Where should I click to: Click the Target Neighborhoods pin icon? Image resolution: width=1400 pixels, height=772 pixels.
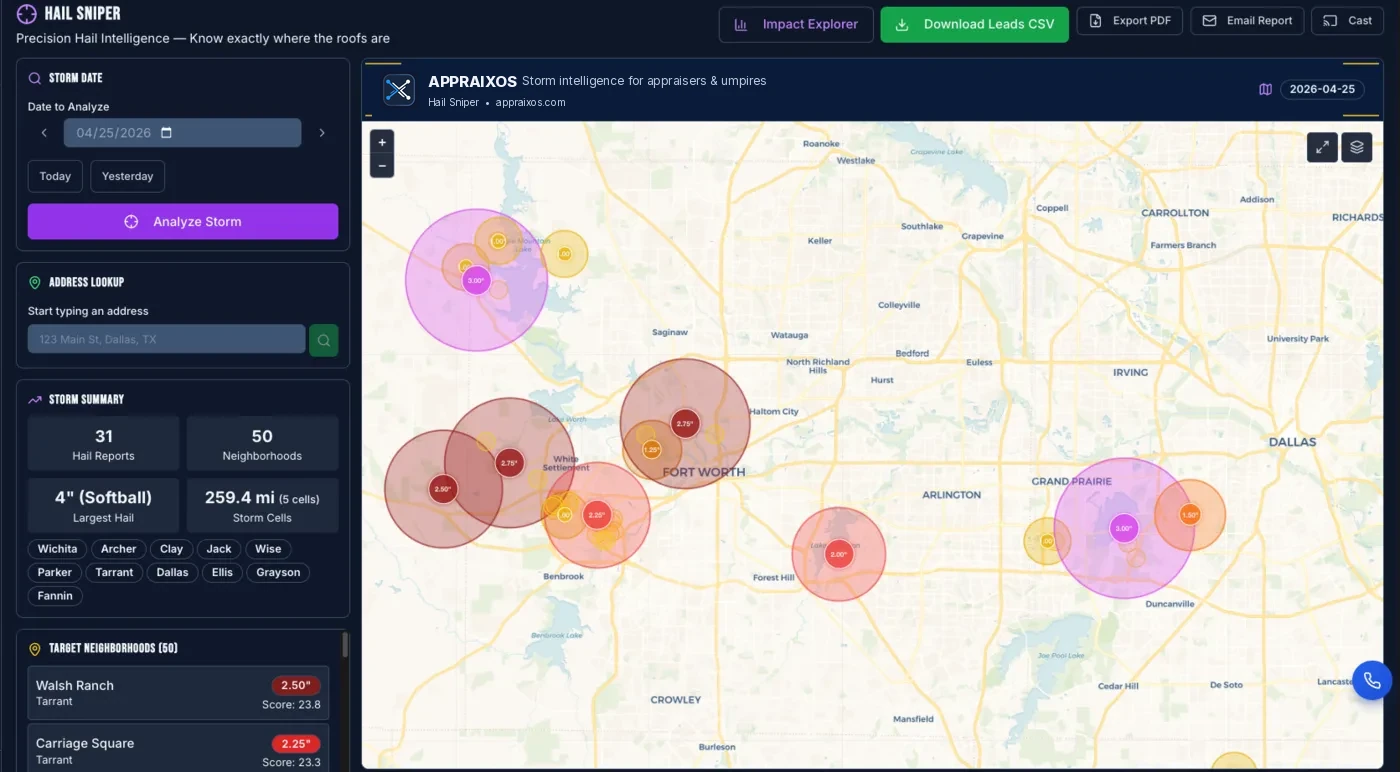point(35,649)
